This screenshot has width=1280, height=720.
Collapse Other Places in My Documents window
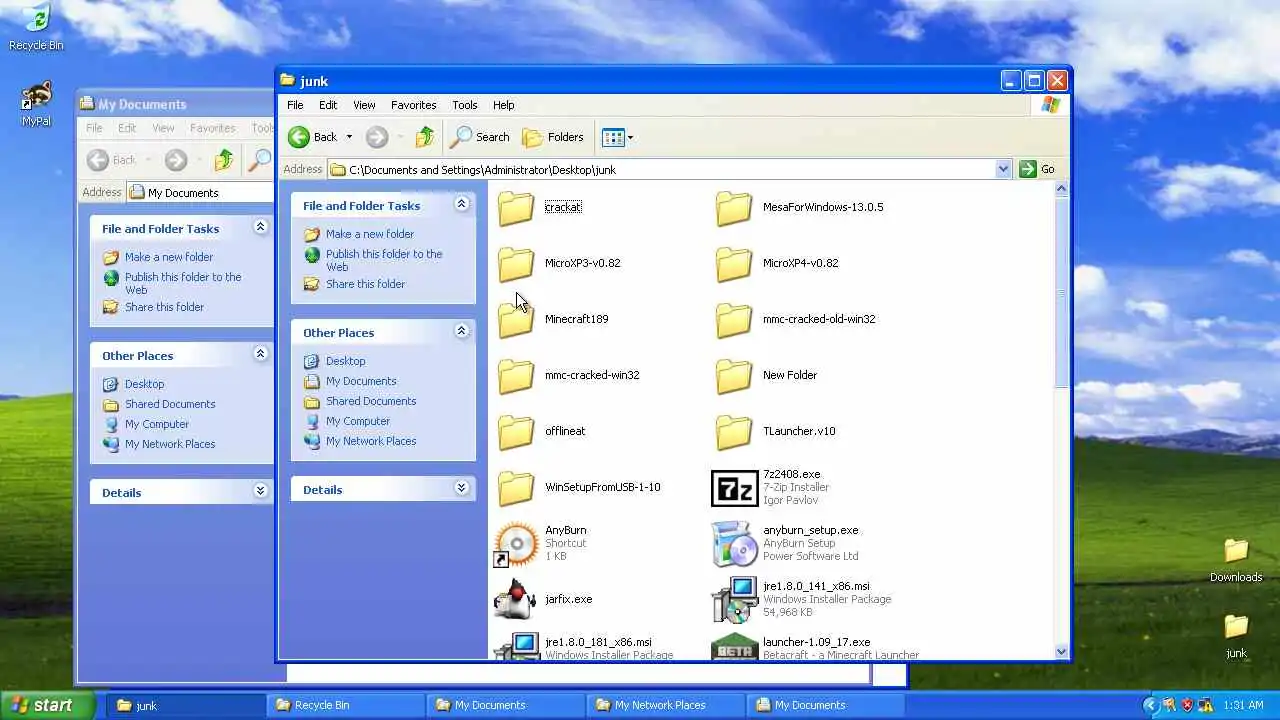[x=260, y=354]
